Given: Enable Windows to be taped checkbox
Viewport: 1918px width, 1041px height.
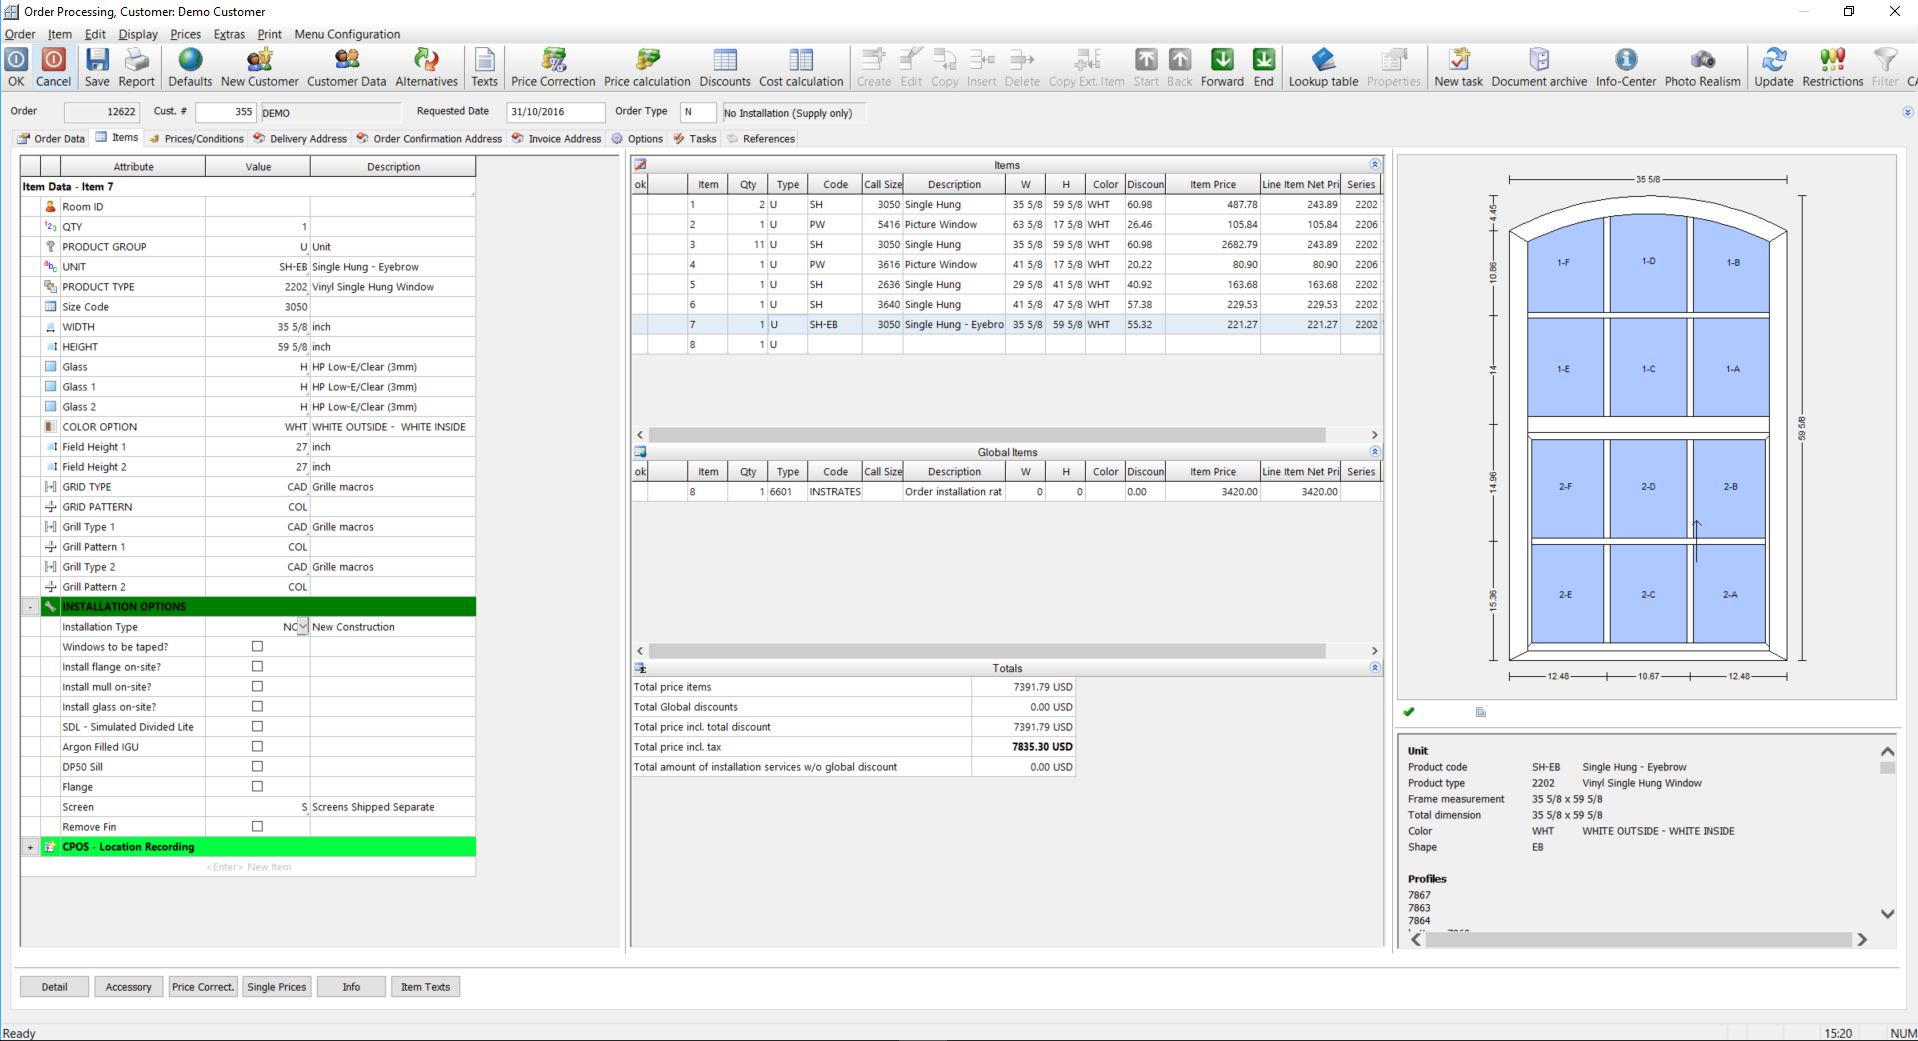Looking at the screenshot, I should 257,647.
